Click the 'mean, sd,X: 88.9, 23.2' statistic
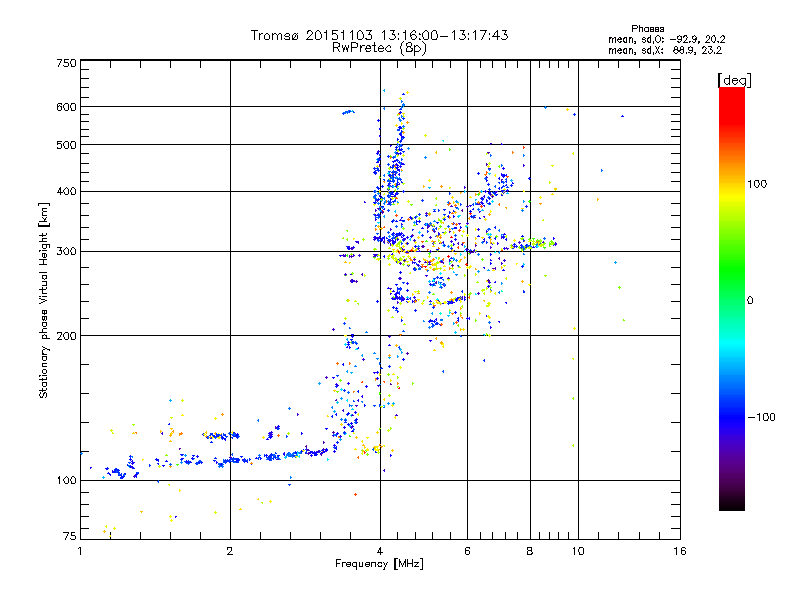 point(665,50)
